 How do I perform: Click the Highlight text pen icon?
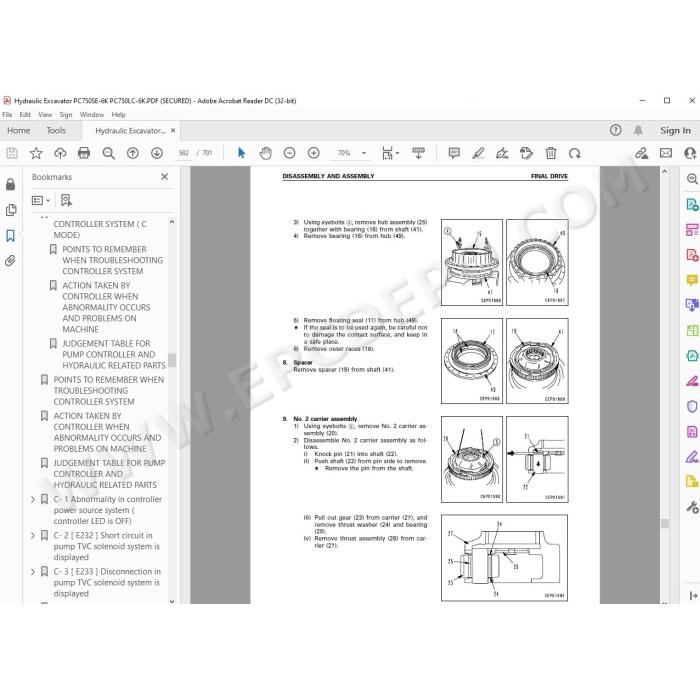click(x=478, y=153)
